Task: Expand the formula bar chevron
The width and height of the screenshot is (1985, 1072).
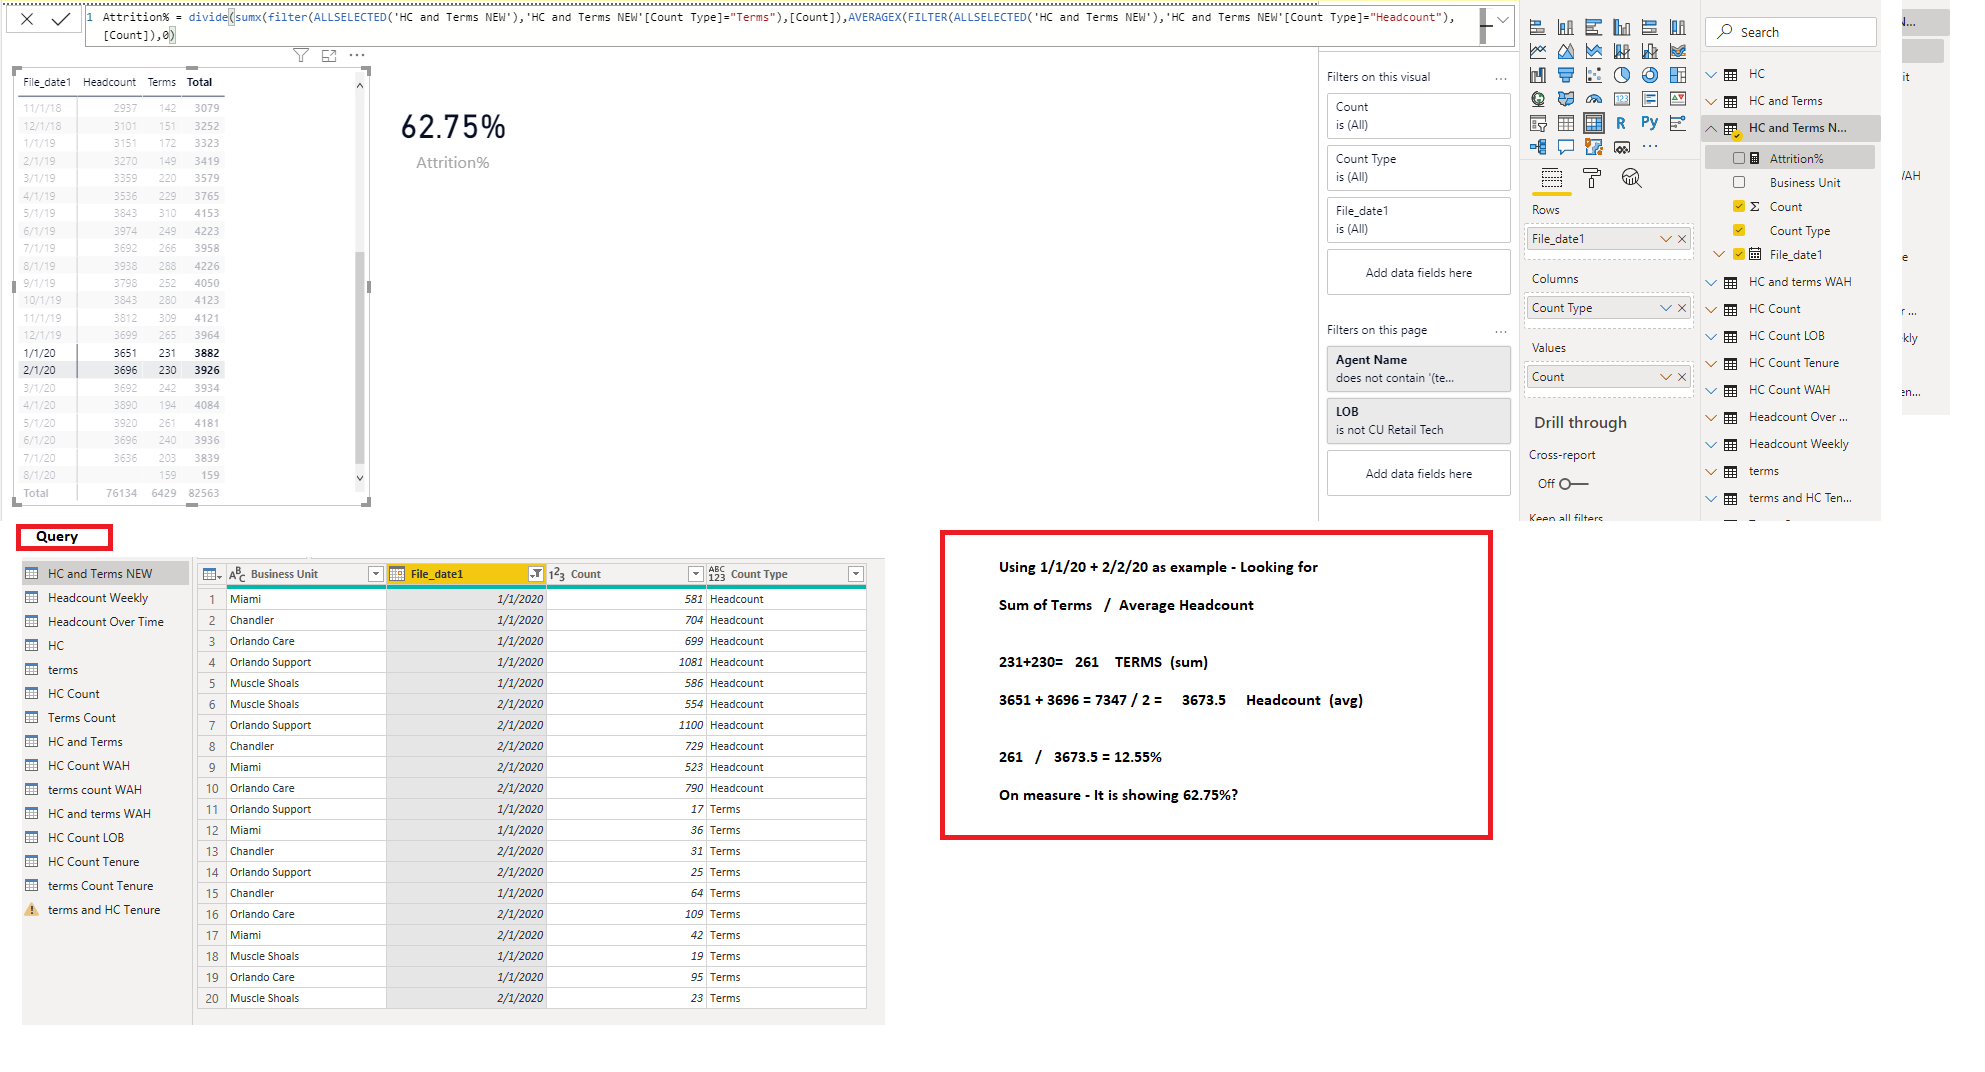Action: (x=1502, y=20)
